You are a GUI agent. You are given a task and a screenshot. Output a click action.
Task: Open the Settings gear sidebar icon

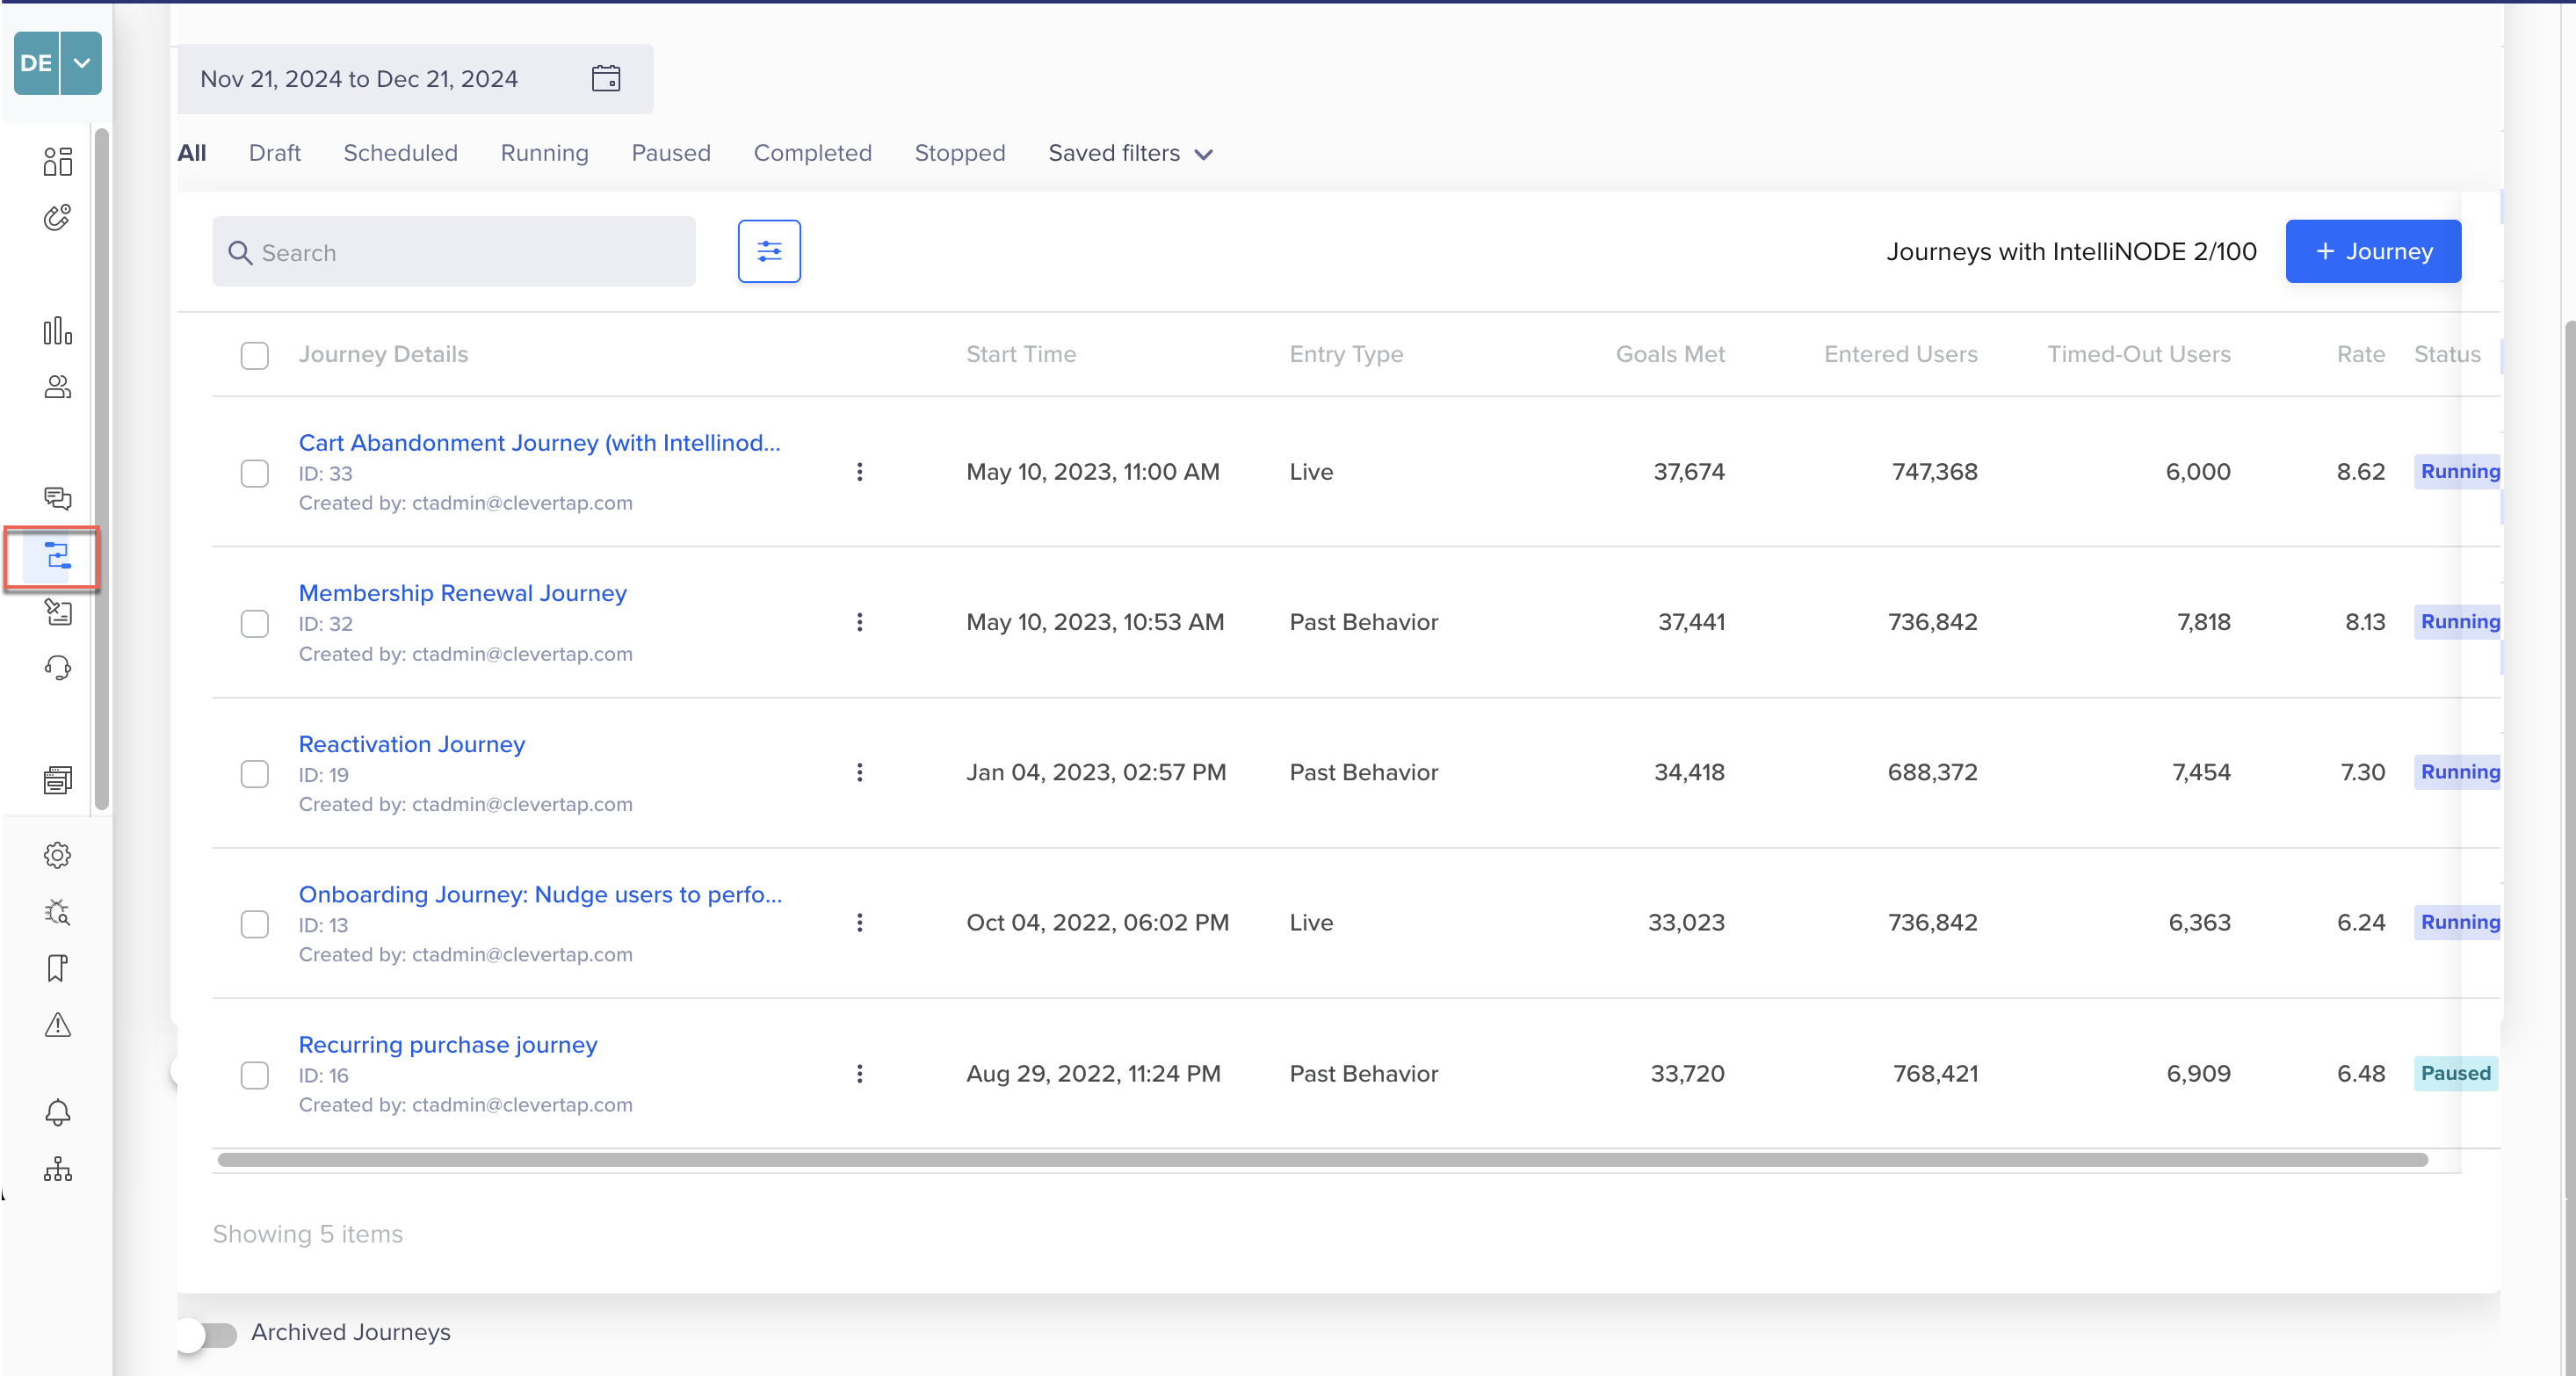tap(58, 855)
